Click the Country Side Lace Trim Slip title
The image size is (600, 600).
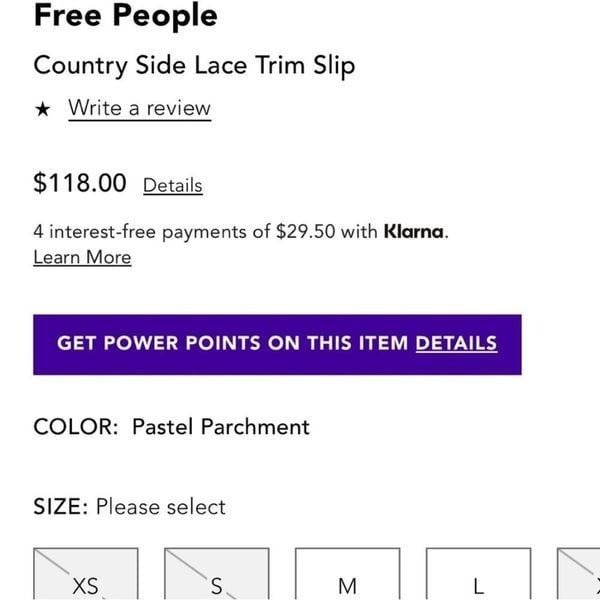point(194,65)
